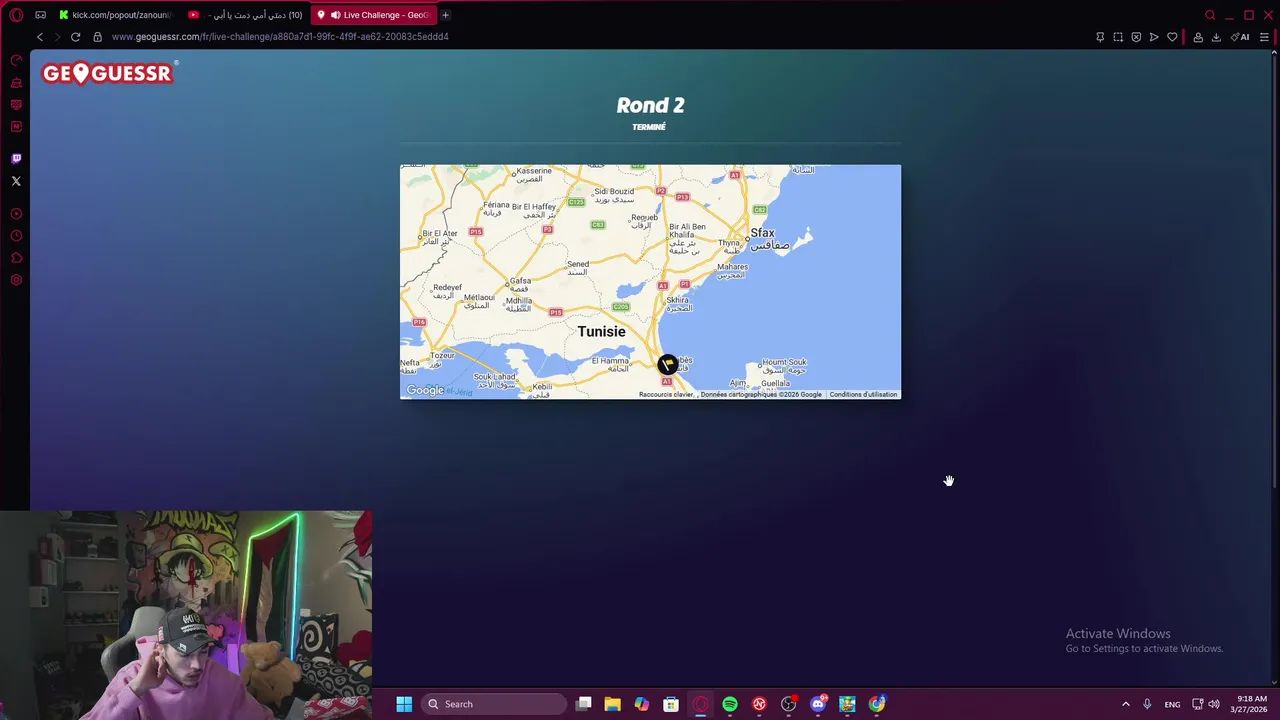1280x720 pixels.
Task: Open 'Conditions d'utilisation' link on the map
Action: 863,394
